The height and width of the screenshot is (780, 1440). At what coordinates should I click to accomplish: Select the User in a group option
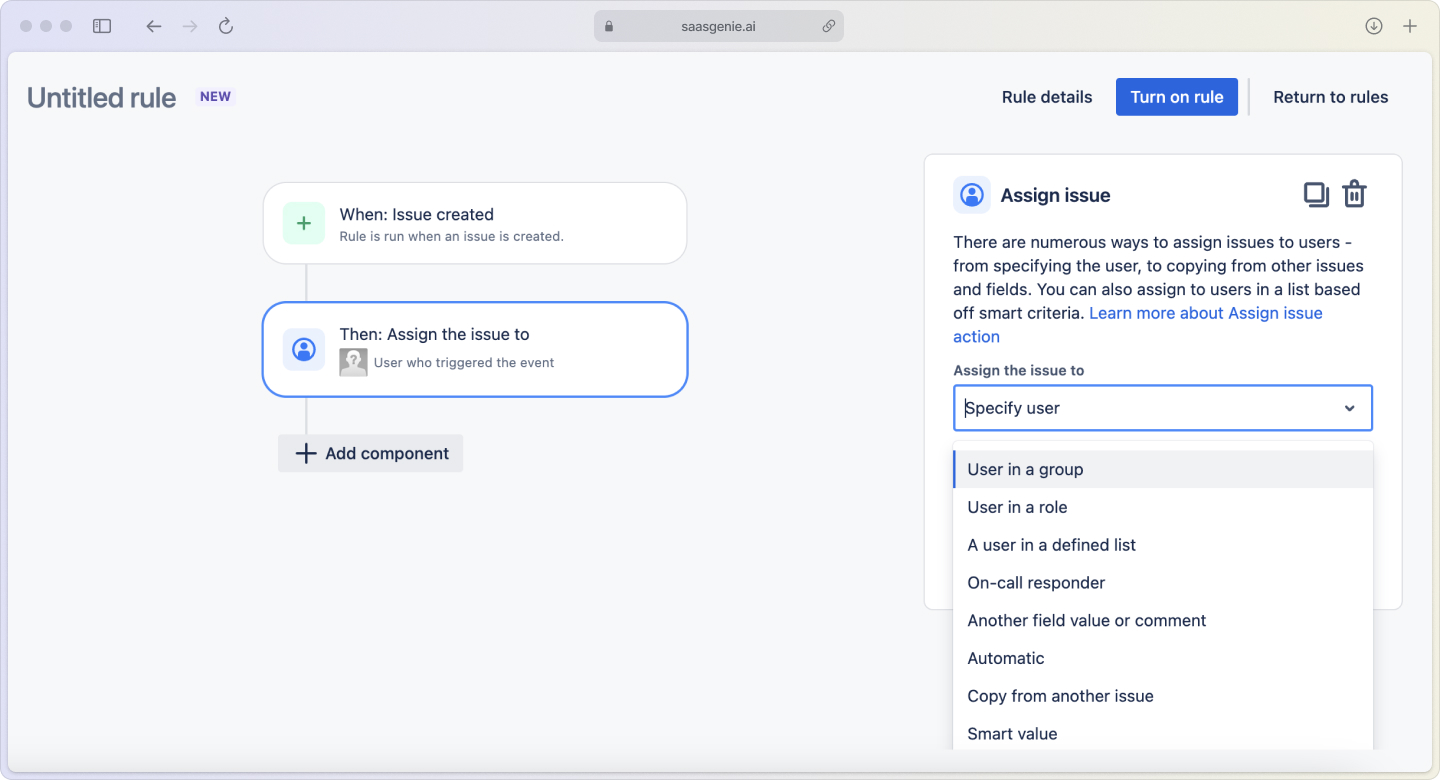pos(1025,469)
